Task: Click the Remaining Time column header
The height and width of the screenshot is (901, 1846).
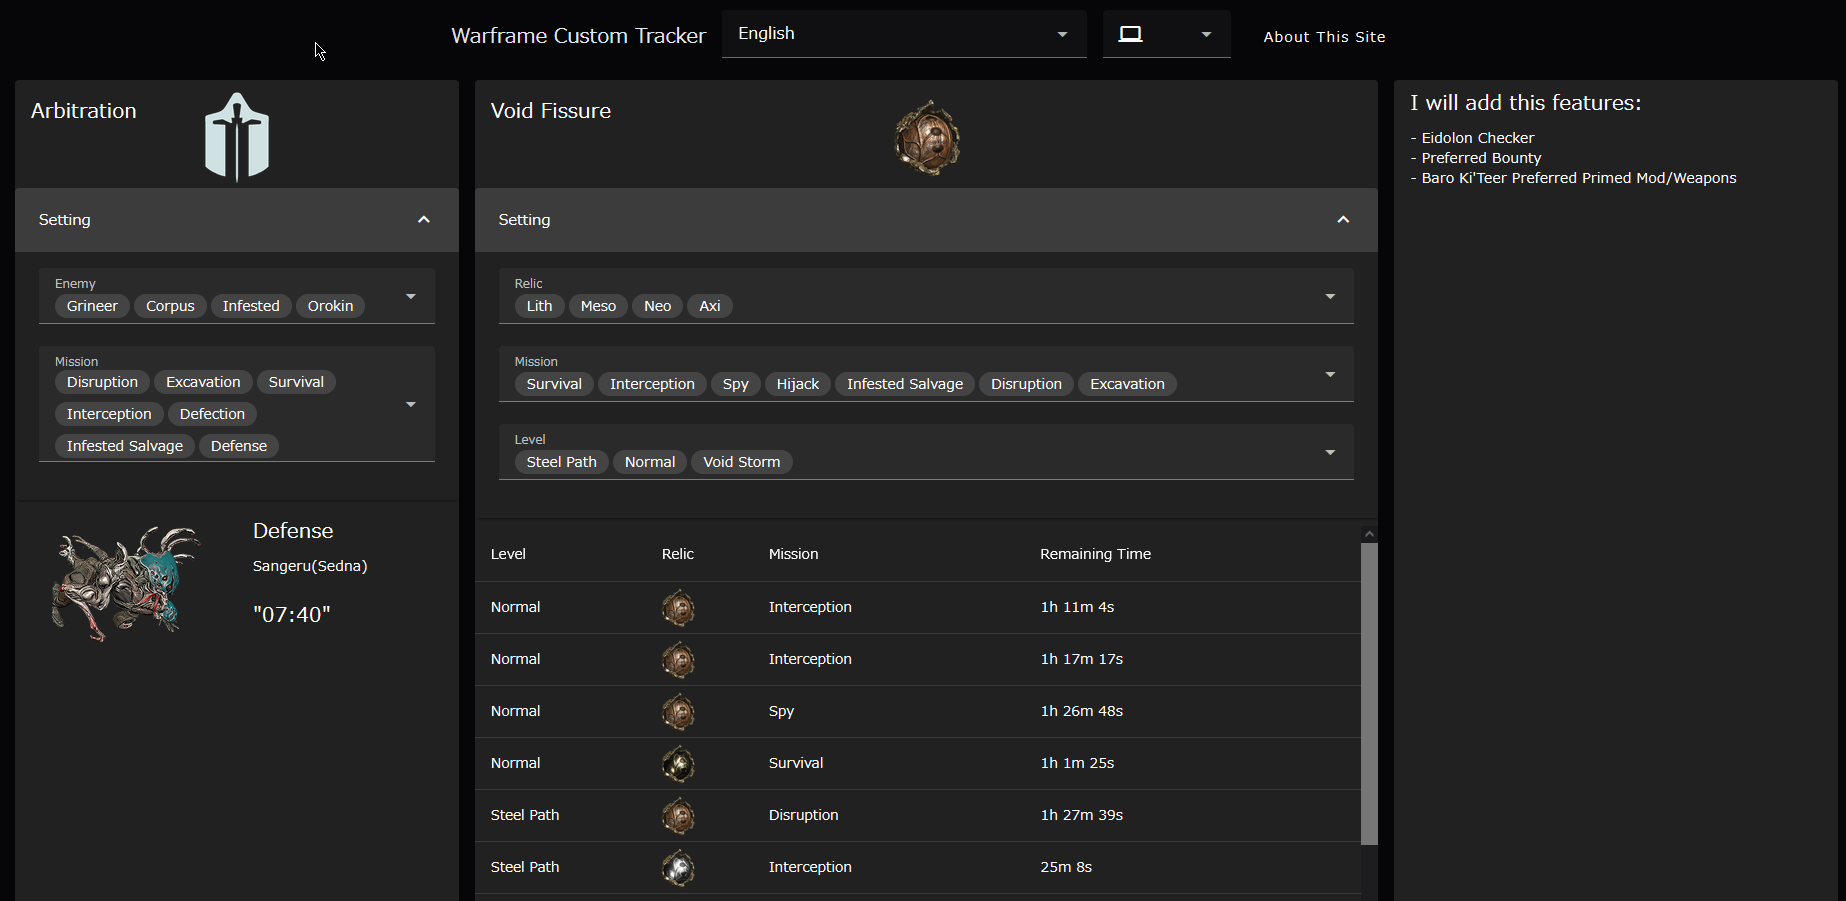Action: 1095,554
